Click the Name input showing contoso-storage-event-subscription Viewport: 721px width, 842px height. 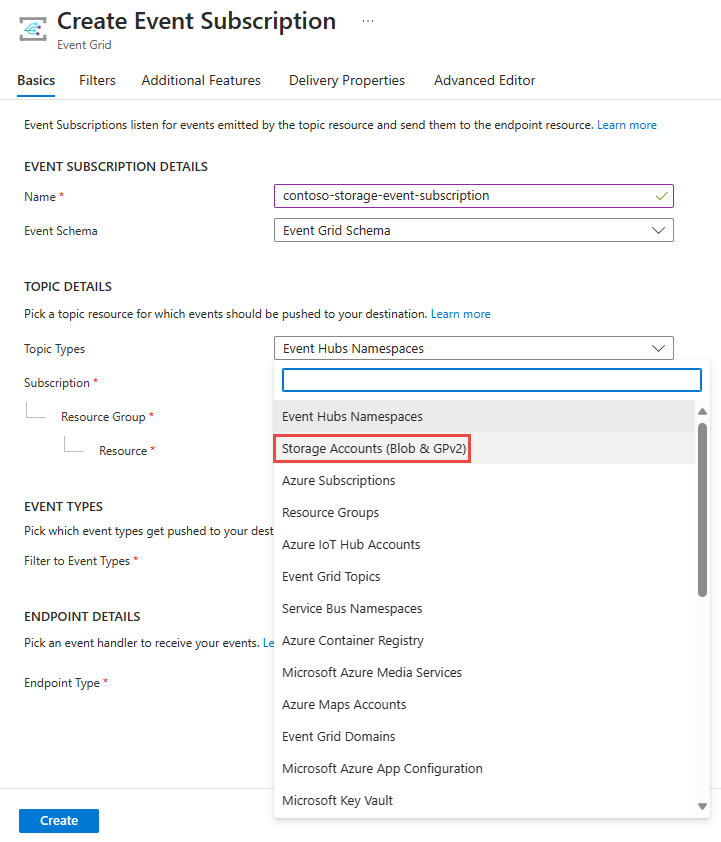click(x=450, y=196)
